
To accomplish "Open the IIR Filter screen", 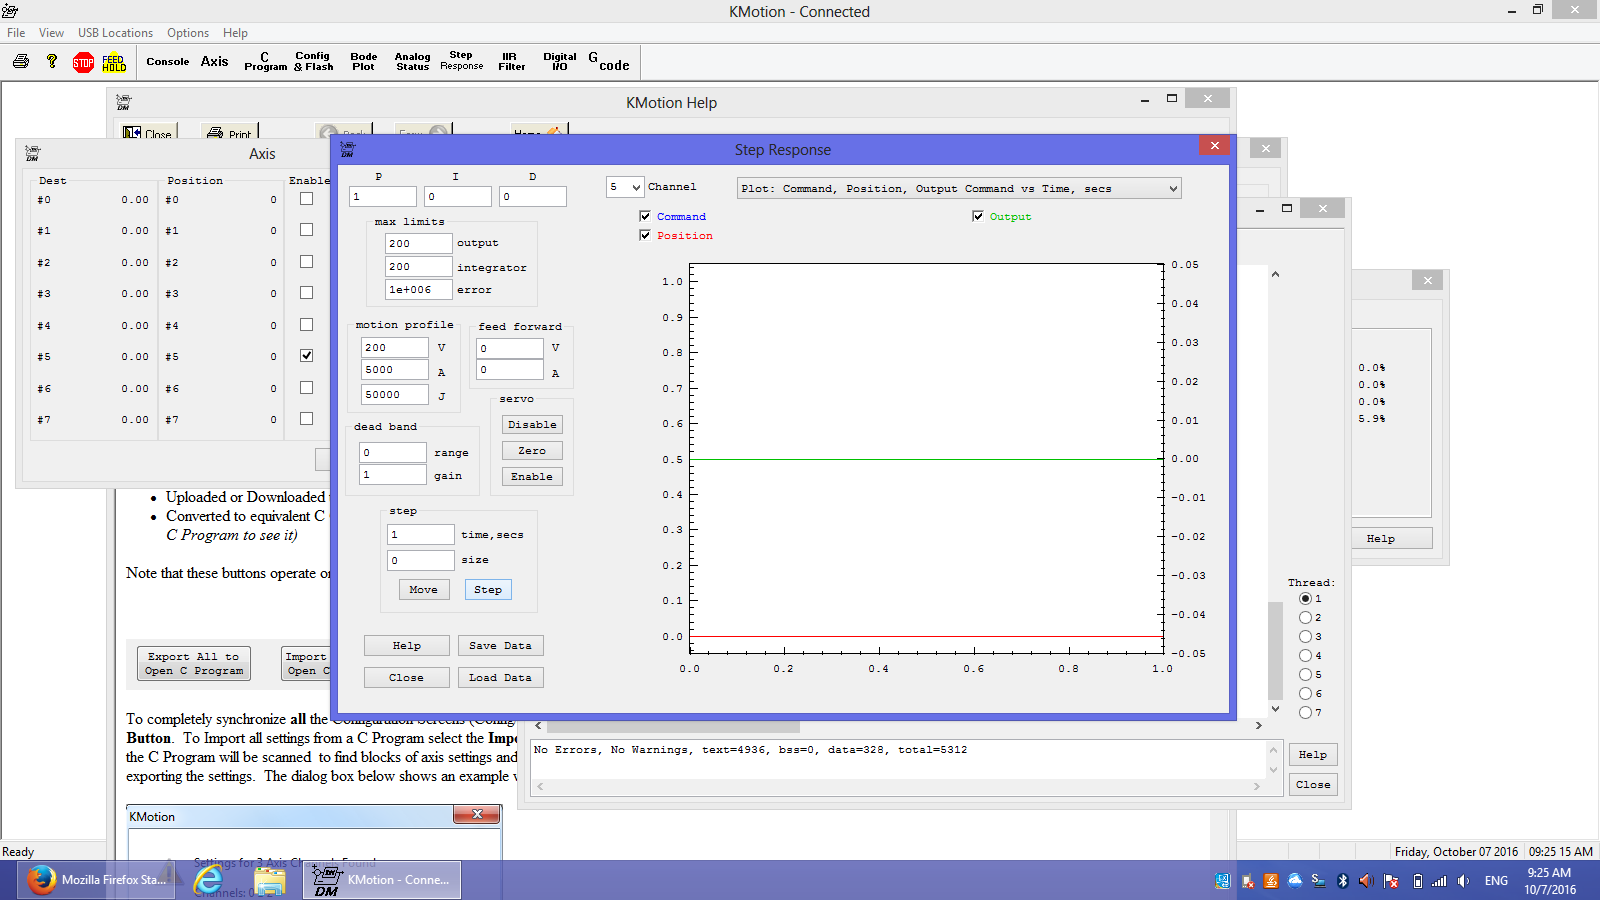I will pyautogui.click(x=511, y=62).
